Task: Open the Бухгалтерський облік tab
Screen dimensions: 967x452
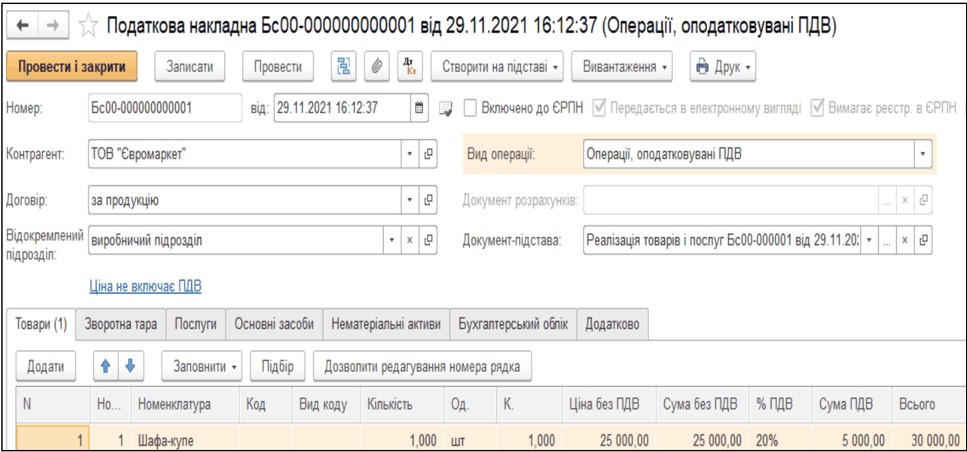Action: 511,324
